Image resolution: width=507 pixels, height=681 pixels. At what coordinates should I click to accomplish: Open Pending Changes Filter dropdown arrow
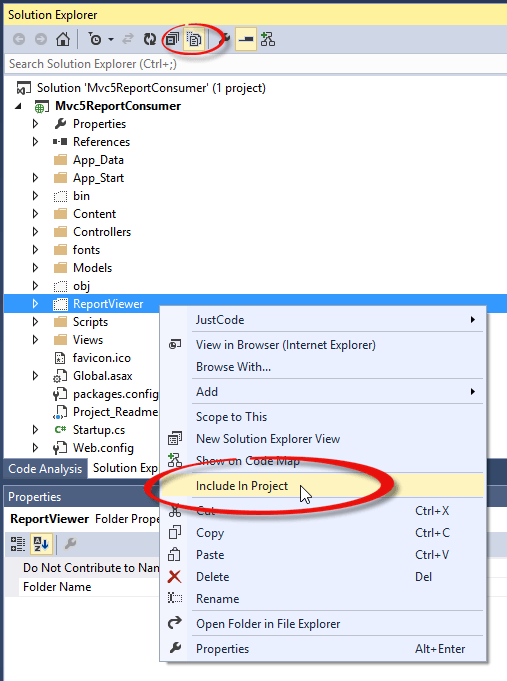pyautogui.click(x=111, y=40)
